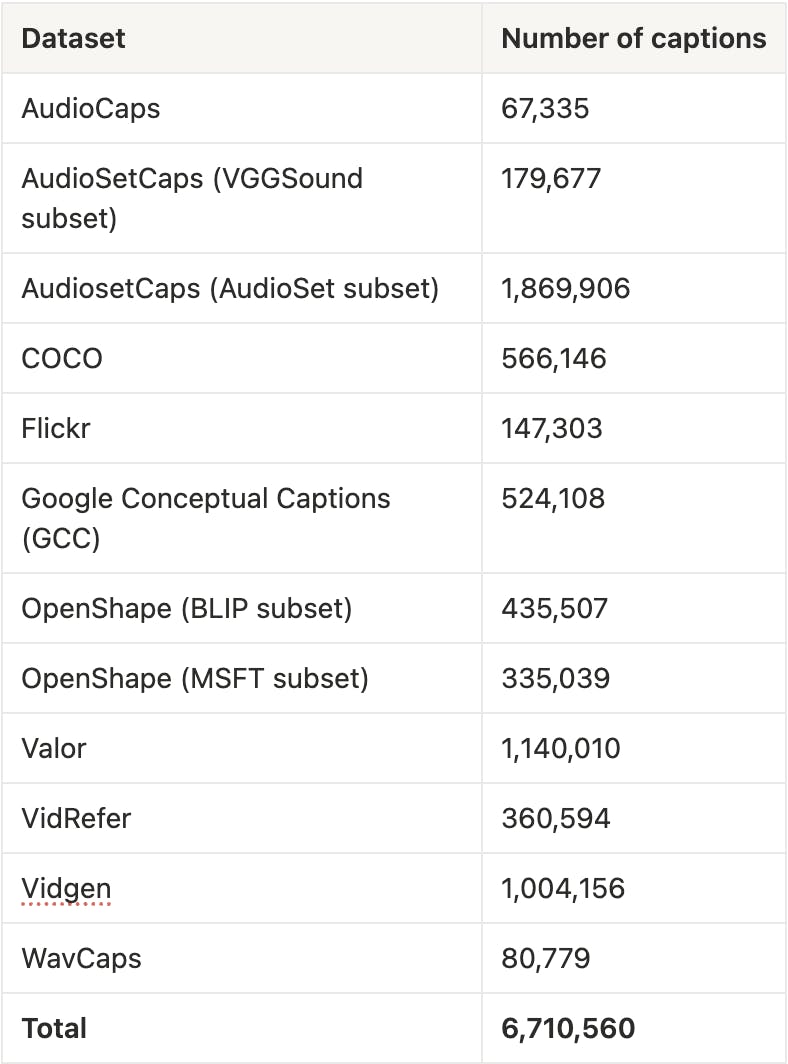Click the misspelled Vidgen word
Screen dimensions: 788x1064
click(x=66, y=888)
